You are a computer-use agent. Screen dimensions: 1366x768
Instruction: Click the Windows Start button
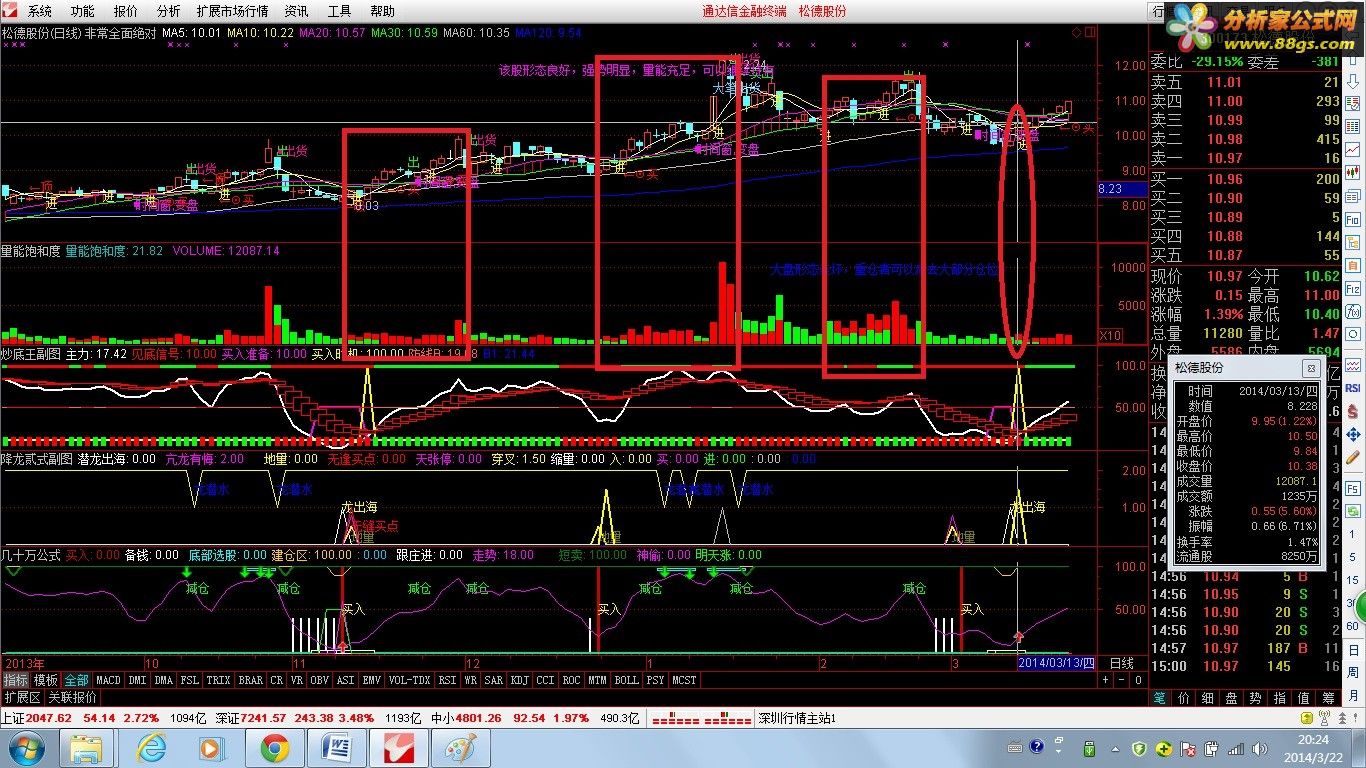pyautogui.click(x=25, y=748)
